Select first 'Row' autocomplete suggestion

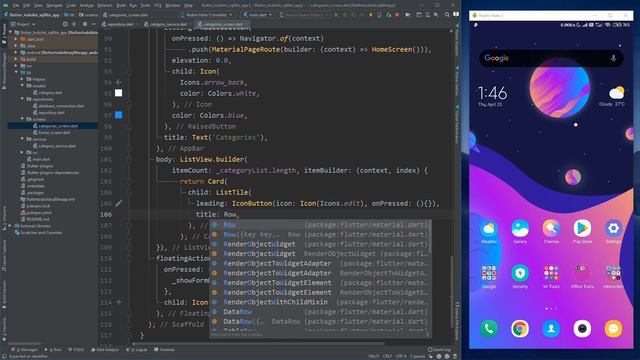click(x=320, y=225)
